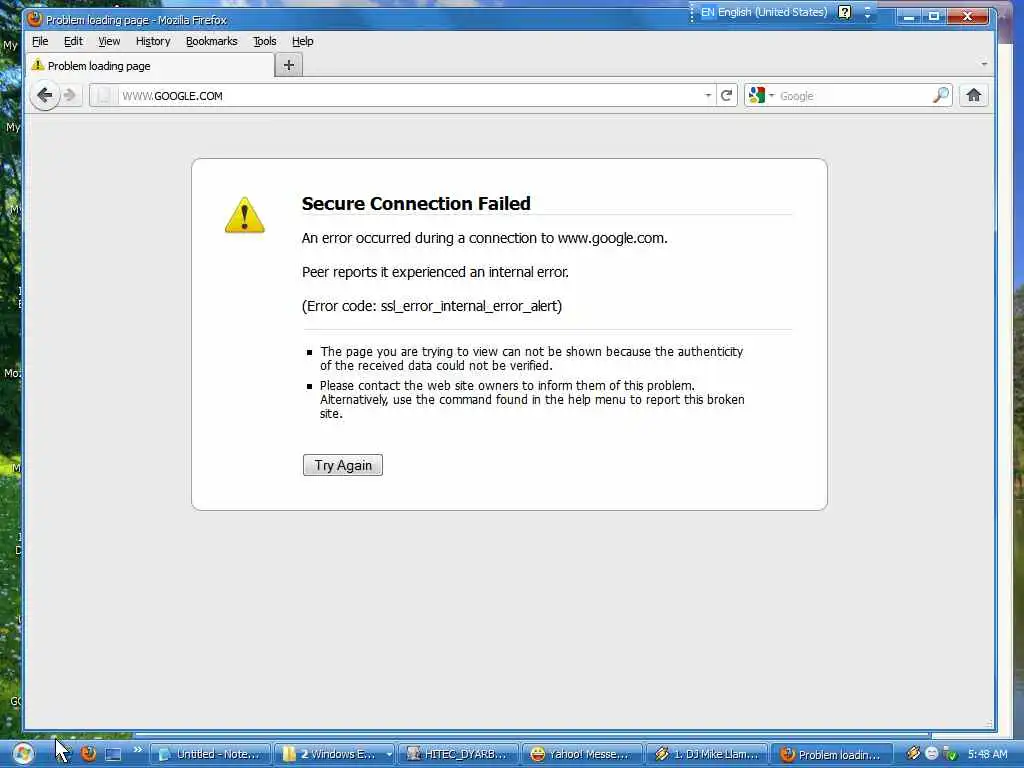Click Winamp lightning tray icon
This screenshot has height=768, width=1024.
[912, 754]
